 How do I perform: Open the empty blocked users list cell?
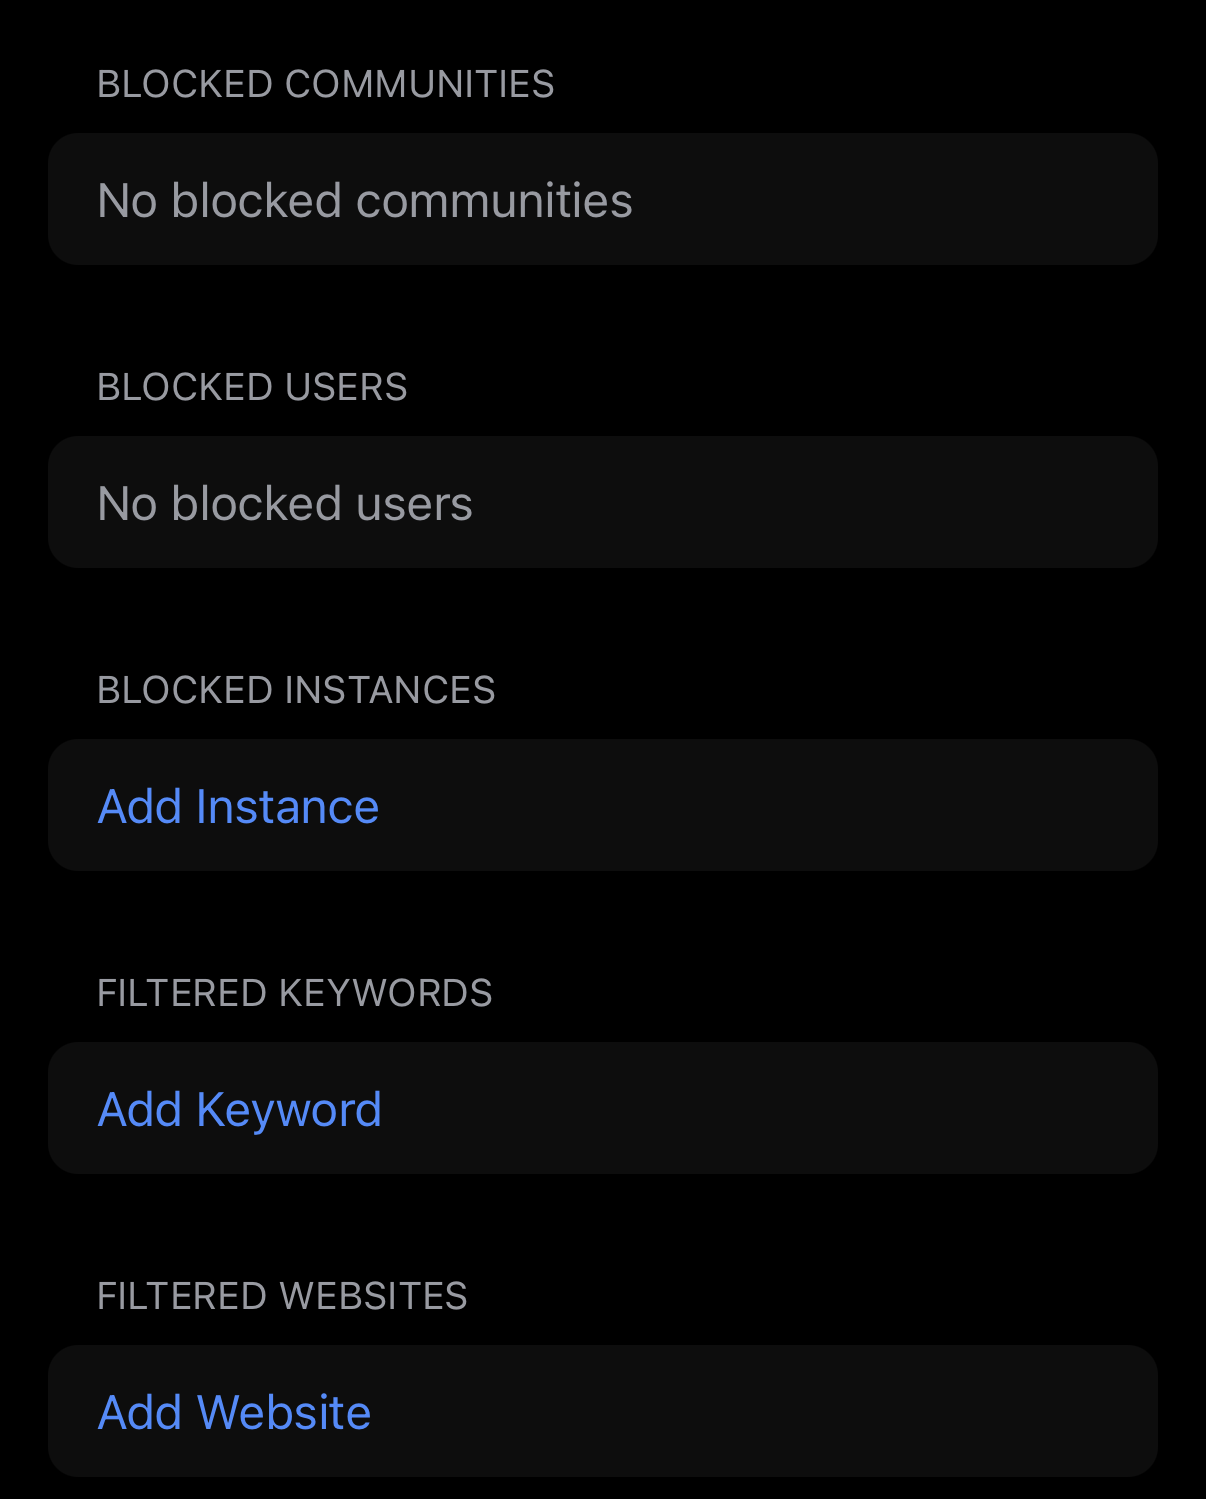click(602, 503)
